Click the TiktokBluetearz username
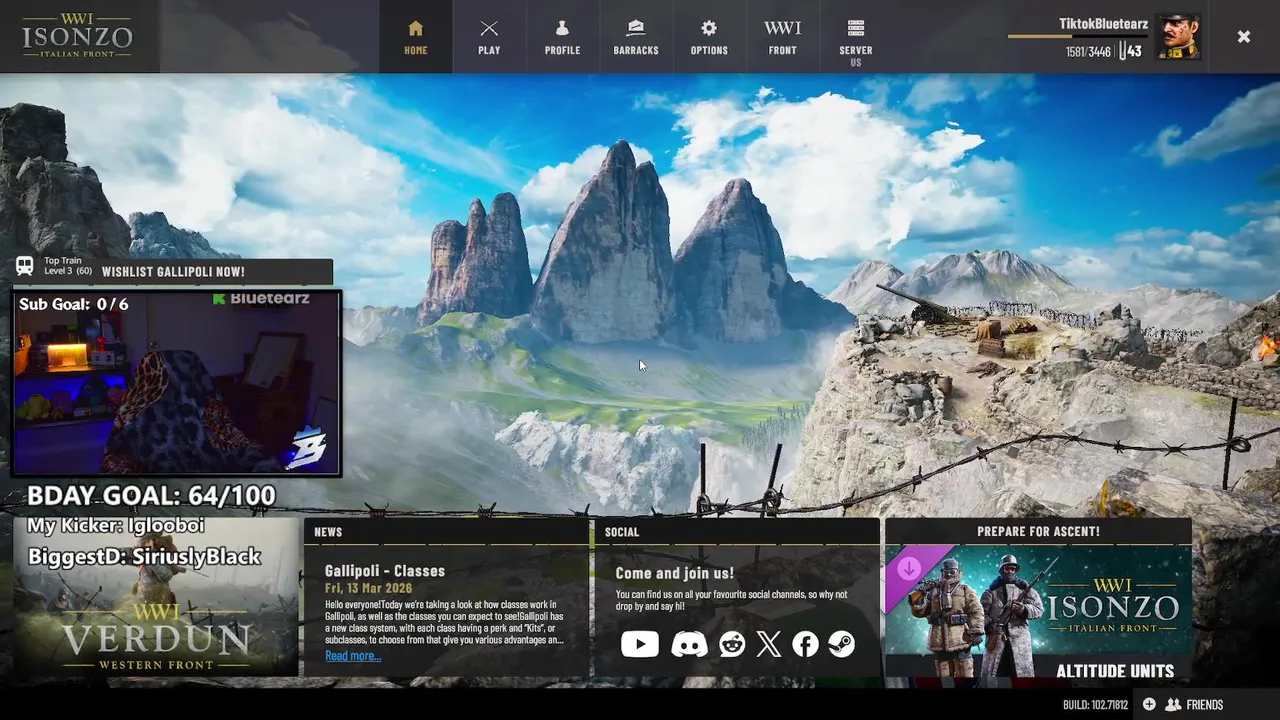The image size is (1280, 720). coord(1103,24)
